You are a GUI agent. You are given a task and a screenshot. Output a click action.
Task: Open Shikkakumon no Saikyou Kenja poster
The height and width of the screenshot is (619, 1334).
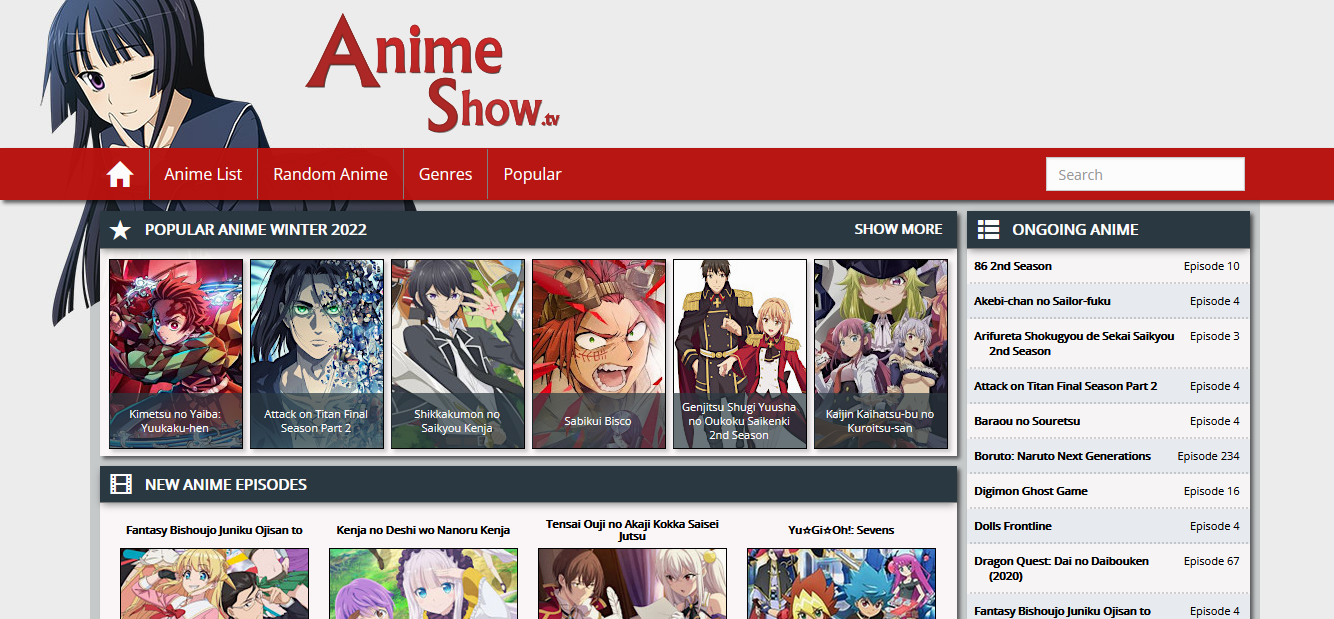(x=458, y=354)
